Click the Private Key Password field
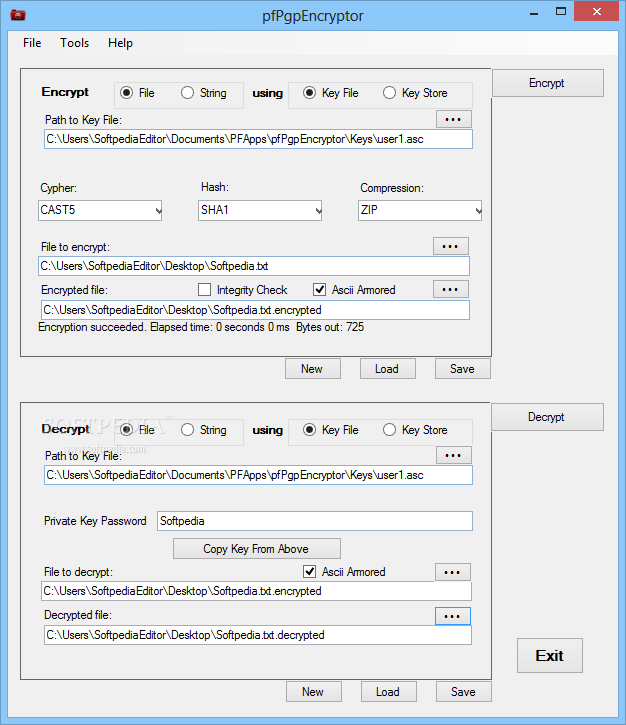Screen dimensions: 626x725 pos(313,521)
